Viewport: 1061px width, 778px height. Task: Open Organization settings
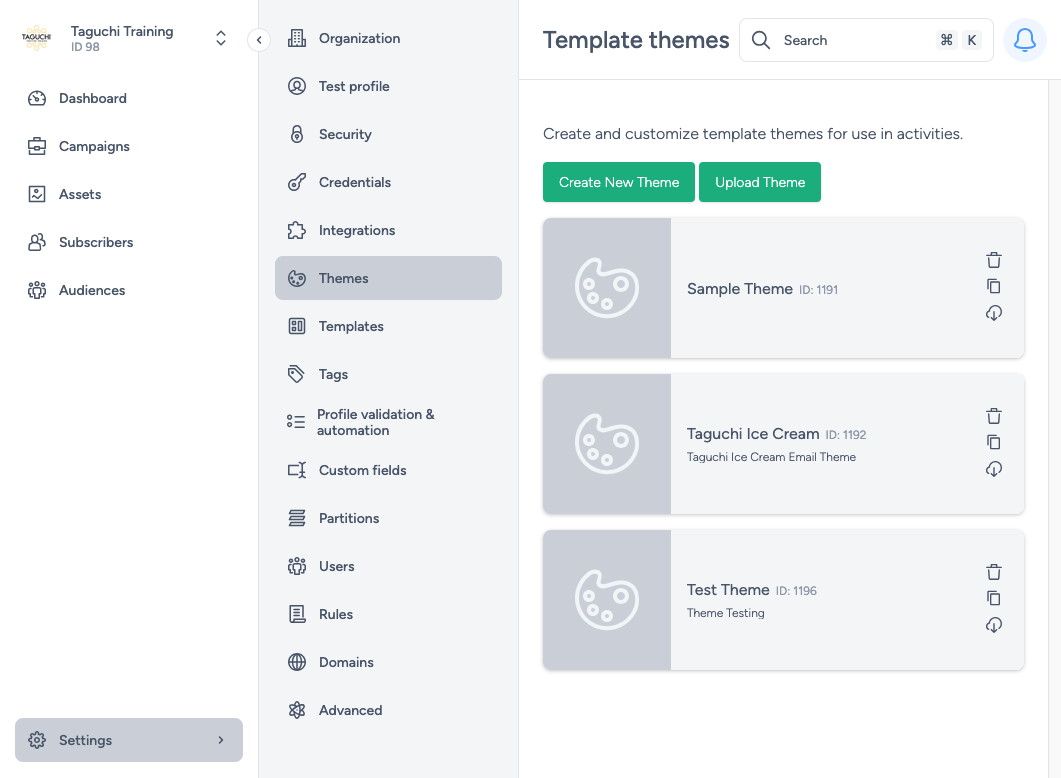(x=388, y=39)
